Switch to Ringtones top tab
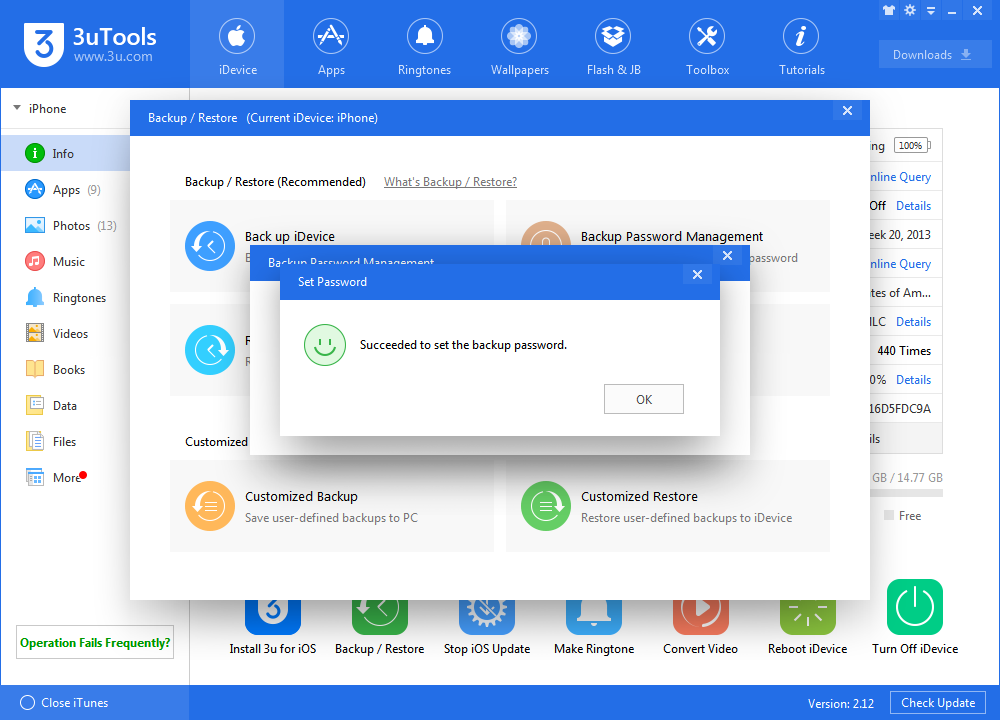Screen dimensions: 1000x720 (424, 47)
